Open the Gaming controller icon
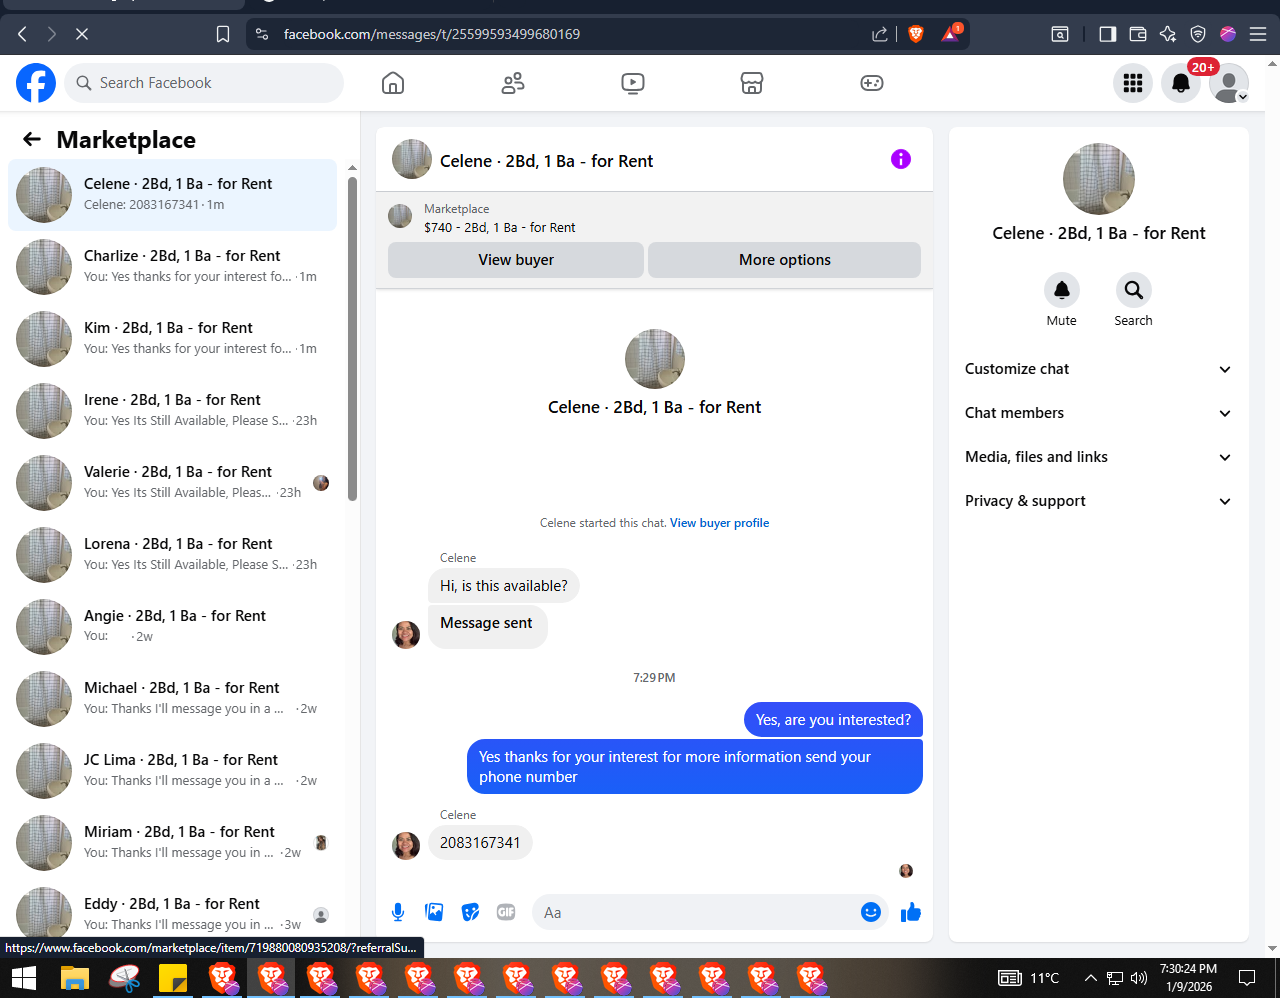This screenshot has height=998, width=1280. [x=872, y=83]
